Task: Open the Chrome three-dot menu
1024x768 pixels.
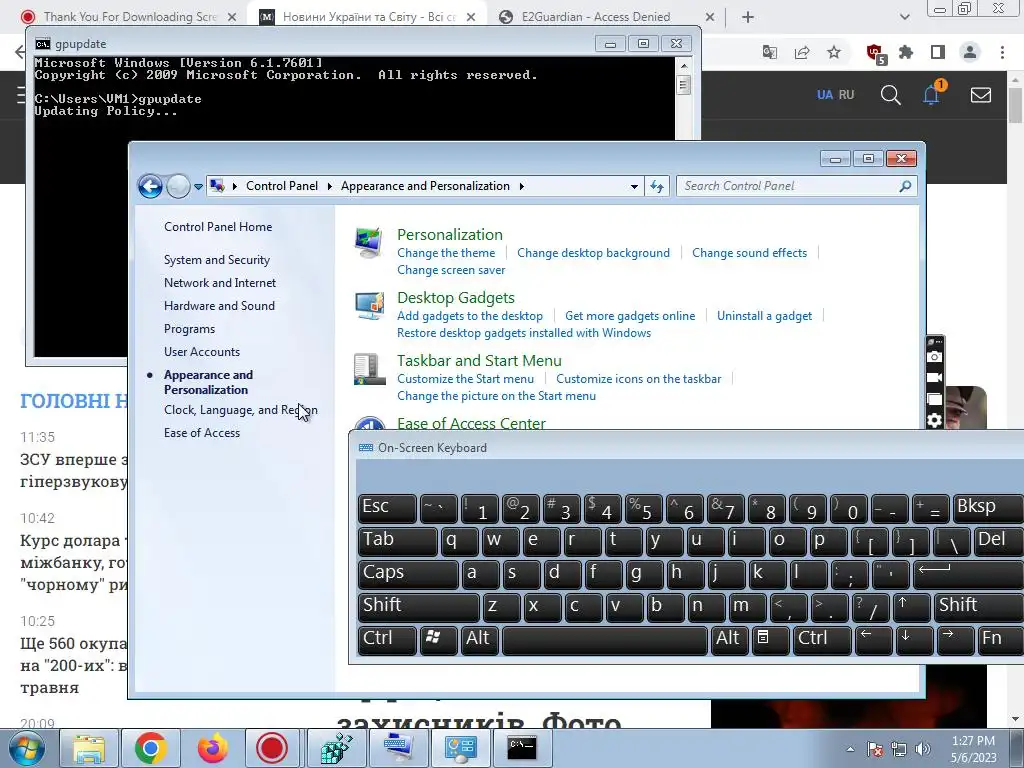Action: pyautogui.click(x=1002, y=52)
